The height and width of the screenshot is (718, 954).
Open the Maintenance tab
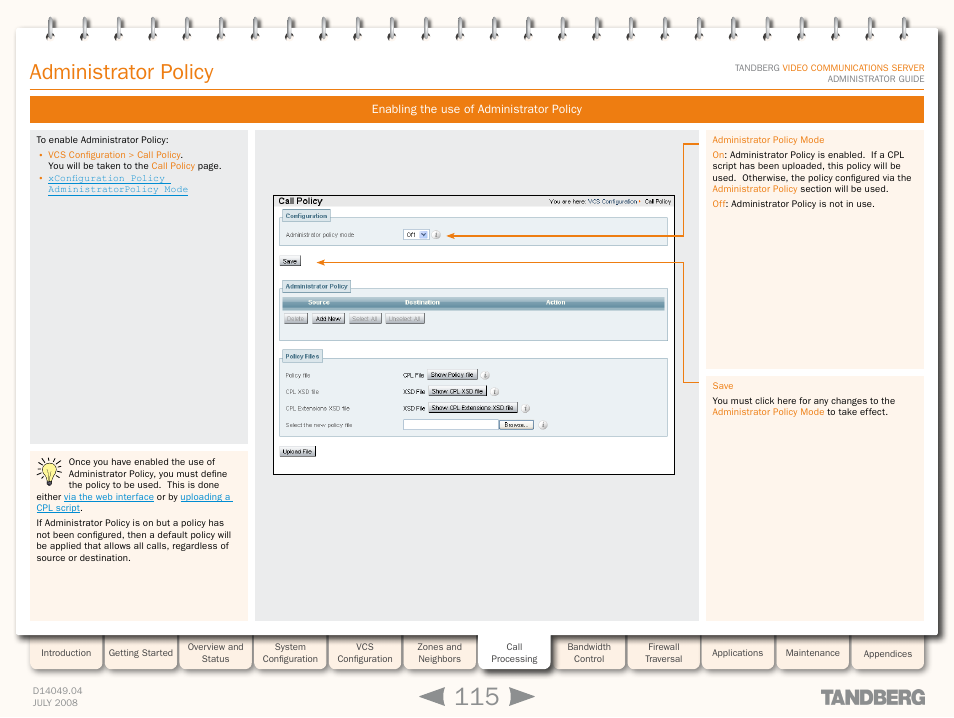tap(812, 653)
